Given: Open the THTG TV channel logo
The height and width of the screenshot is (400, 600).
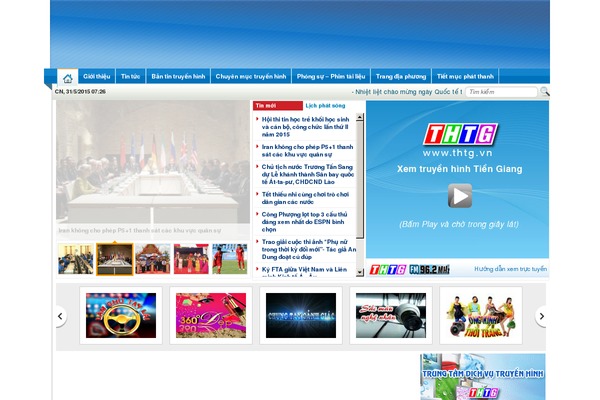Looking at the screenshot, I should [x=387, y=269].
